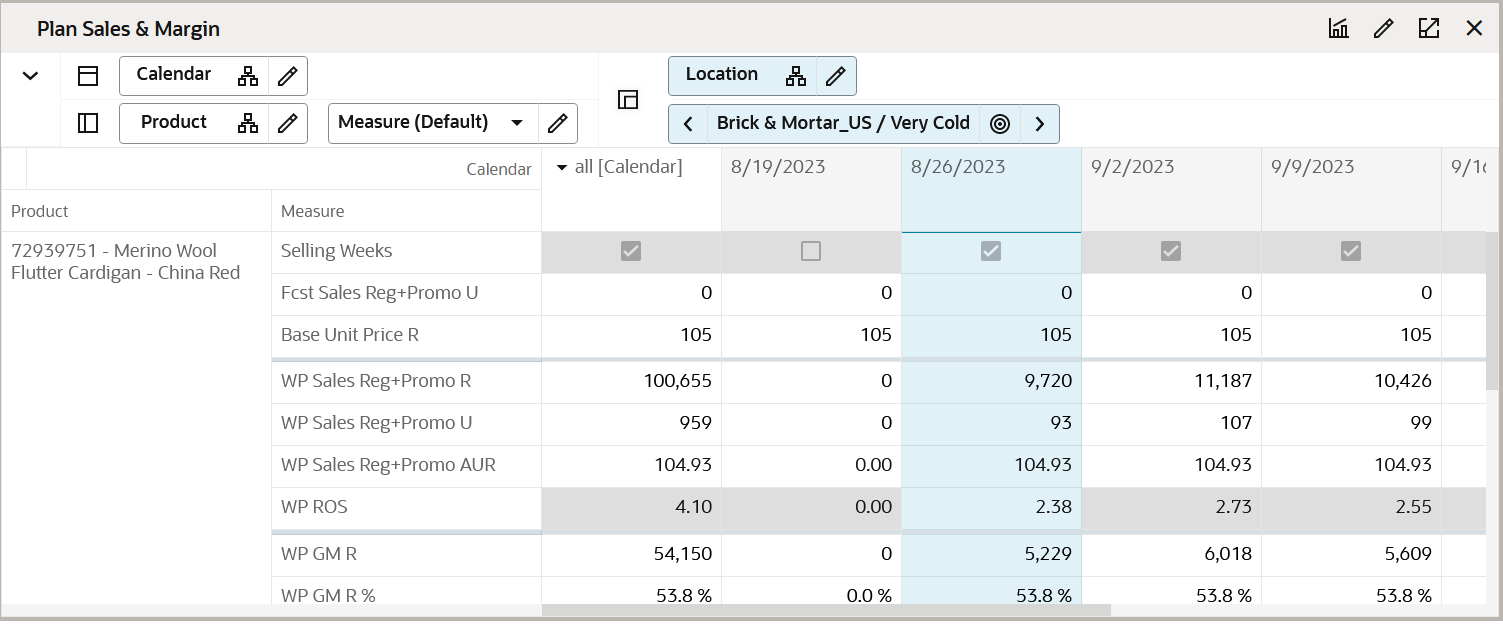Edit the Product dimension via its pencil icon
1503x624 pixels.
[x=289, y=123]
